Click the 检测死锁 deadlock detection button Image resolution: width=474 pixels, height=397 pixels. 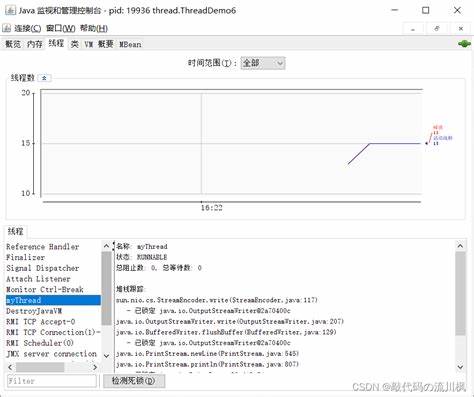point(134,381)
